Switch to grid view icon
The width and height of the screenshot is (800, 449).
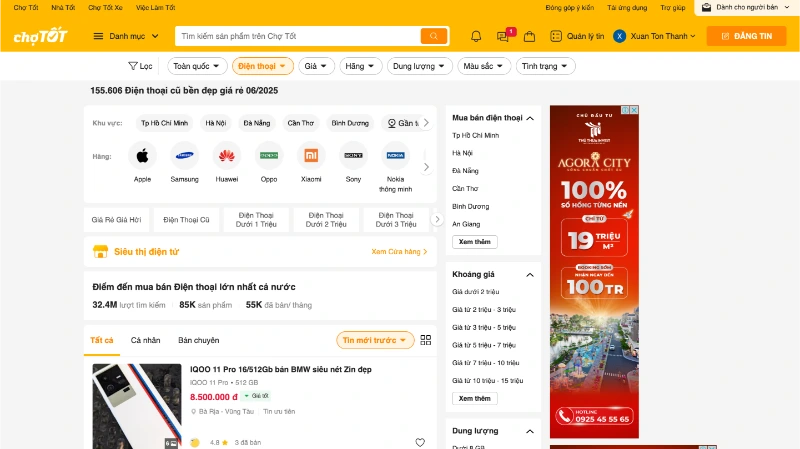pos(426,340)
